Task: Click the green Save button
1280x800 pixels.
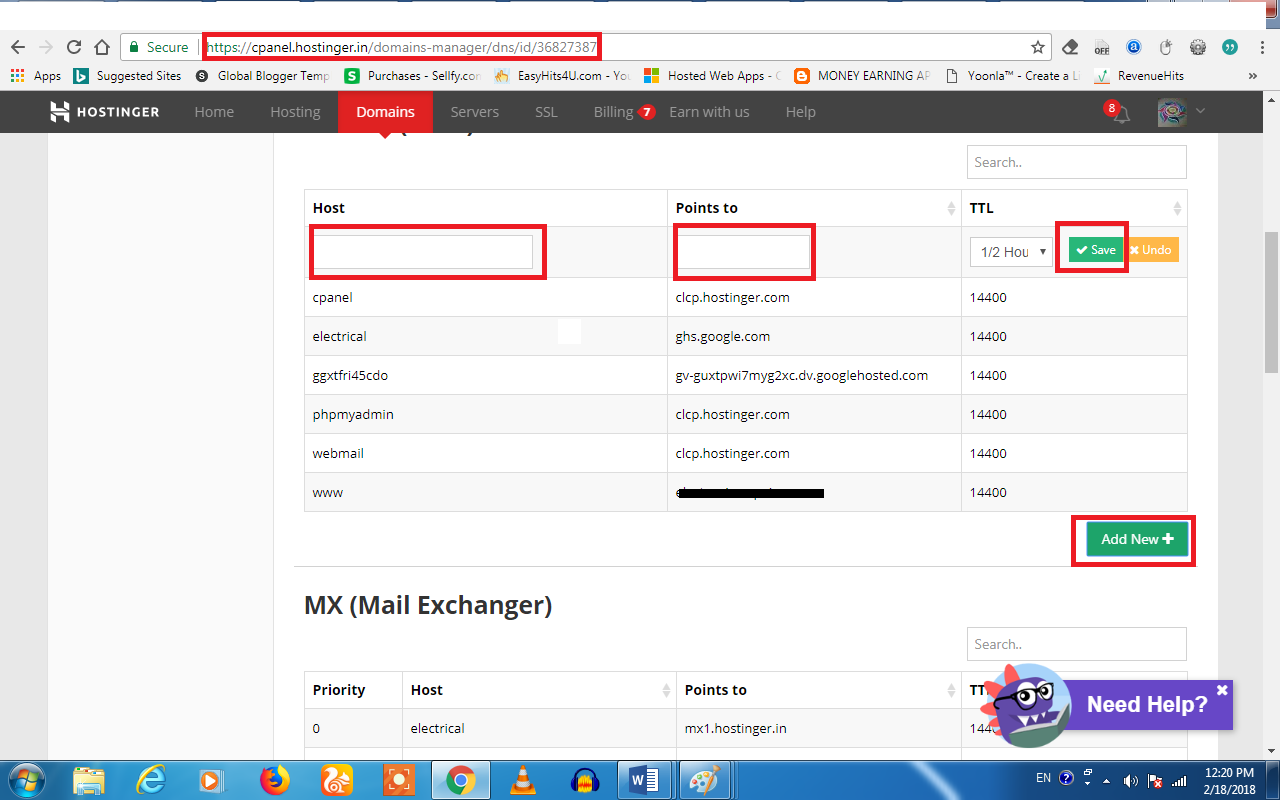Action: [1096, 250]
